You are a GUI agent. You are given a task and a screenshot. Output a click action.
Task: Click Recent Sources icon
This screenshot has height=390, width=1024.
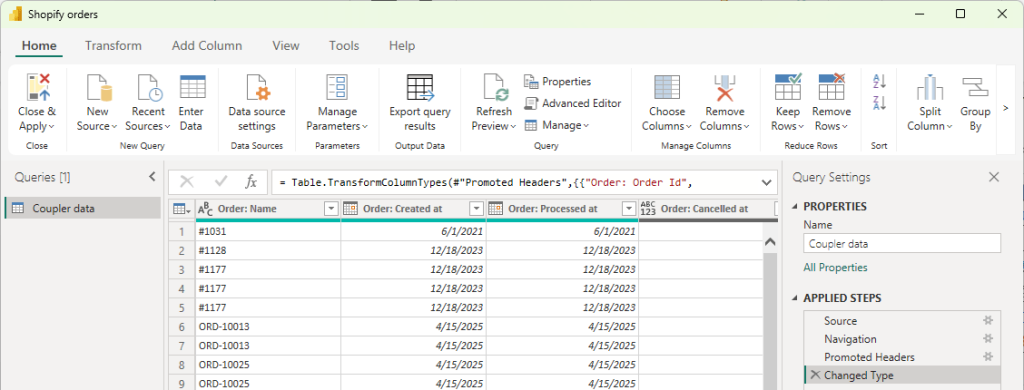tap(150, 88)
